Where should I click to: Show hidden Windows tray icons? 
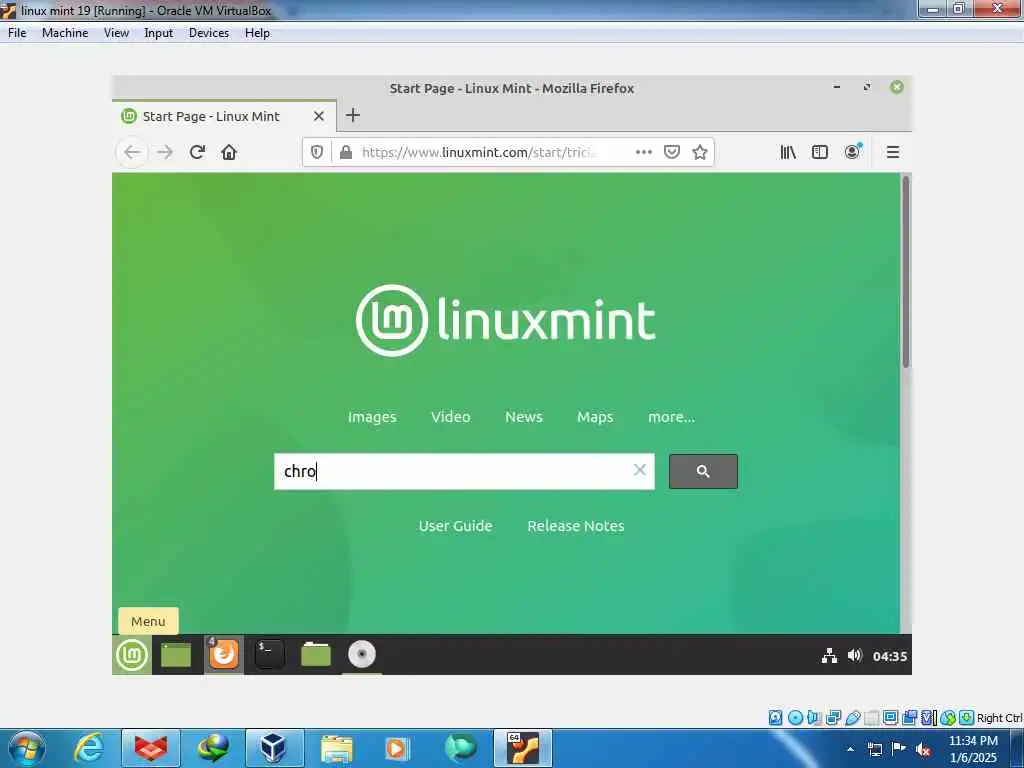point(850,749)
